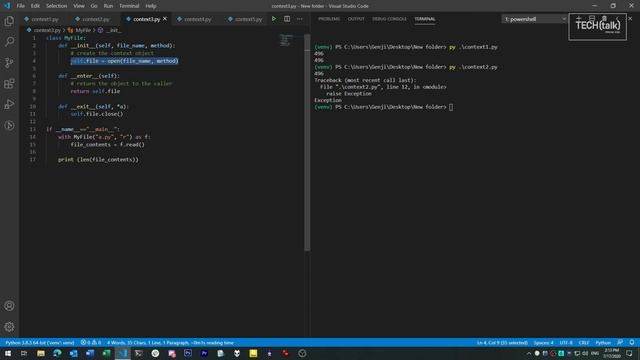
Task: Open the File menu
Action: pyautogui.click(x=20, y=6)
